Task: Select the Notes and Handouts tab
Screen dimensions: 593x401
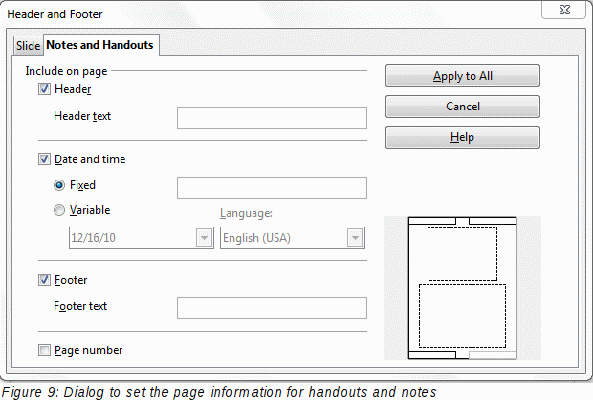Action: pos(100,45)
